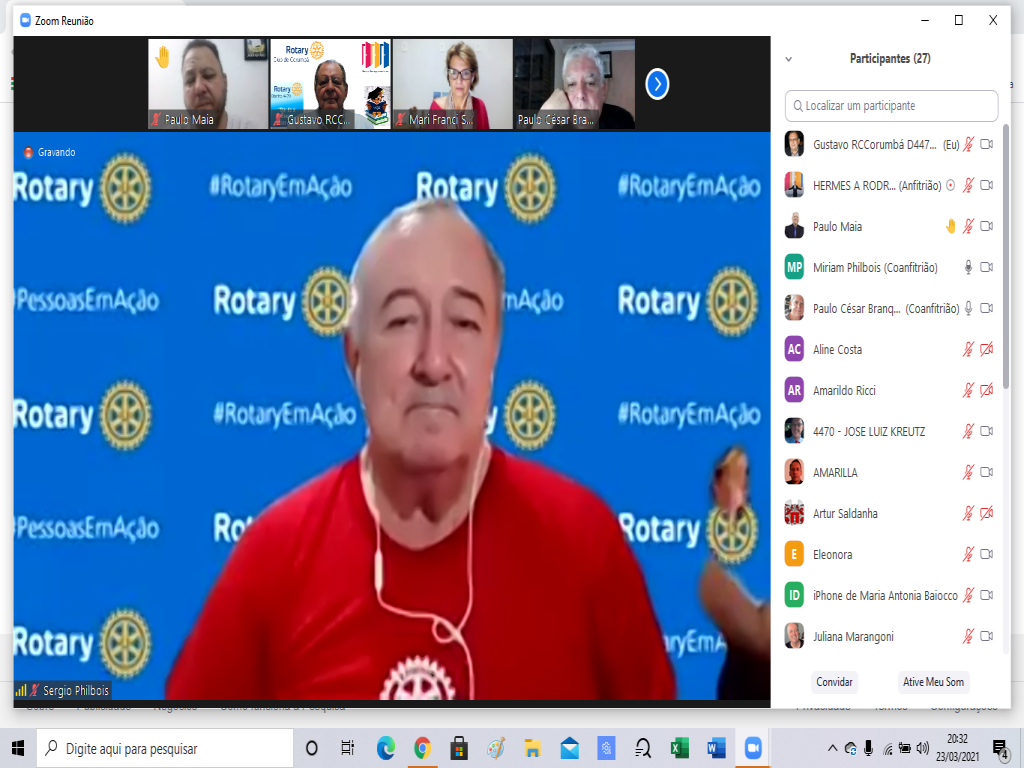Image resolution: width=1024 pixels, height=768 pixels.
Task: Click Juliana Marangoni's camera icon
Action: (986, 636)
